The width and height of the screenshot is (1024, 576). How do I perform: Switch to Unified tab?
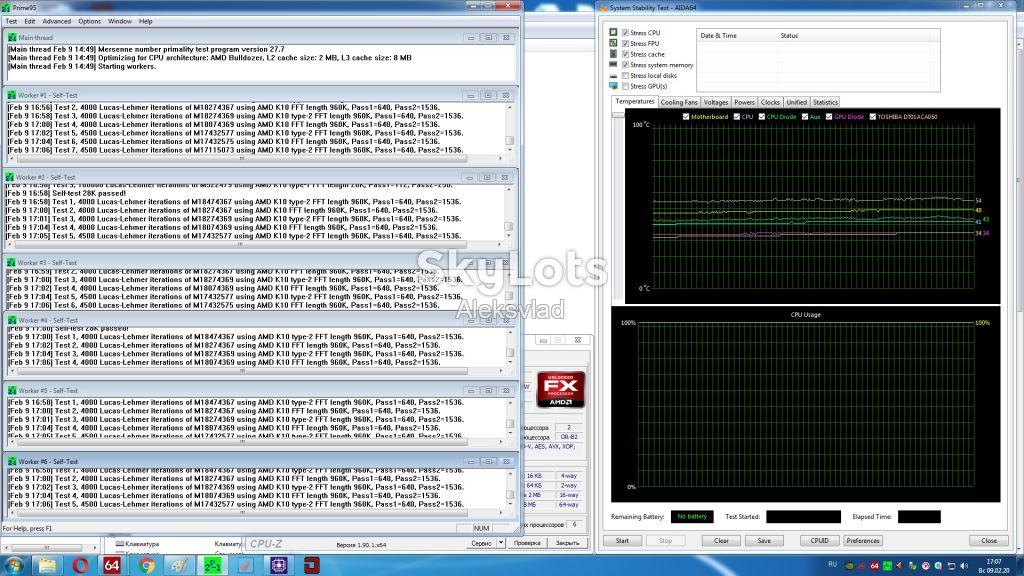point(796,103)
